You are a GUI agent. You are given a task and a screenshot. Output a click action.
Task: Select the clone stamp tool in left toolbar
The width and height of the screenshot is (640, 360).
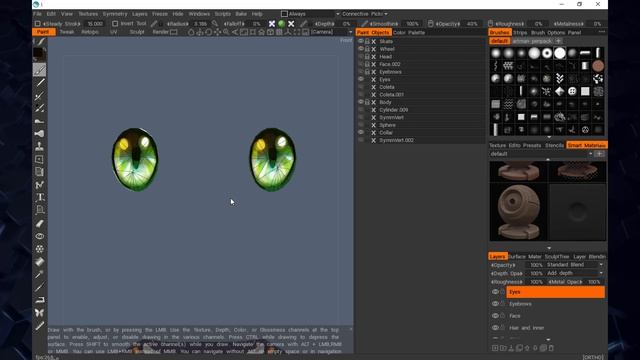coord(40,147)
